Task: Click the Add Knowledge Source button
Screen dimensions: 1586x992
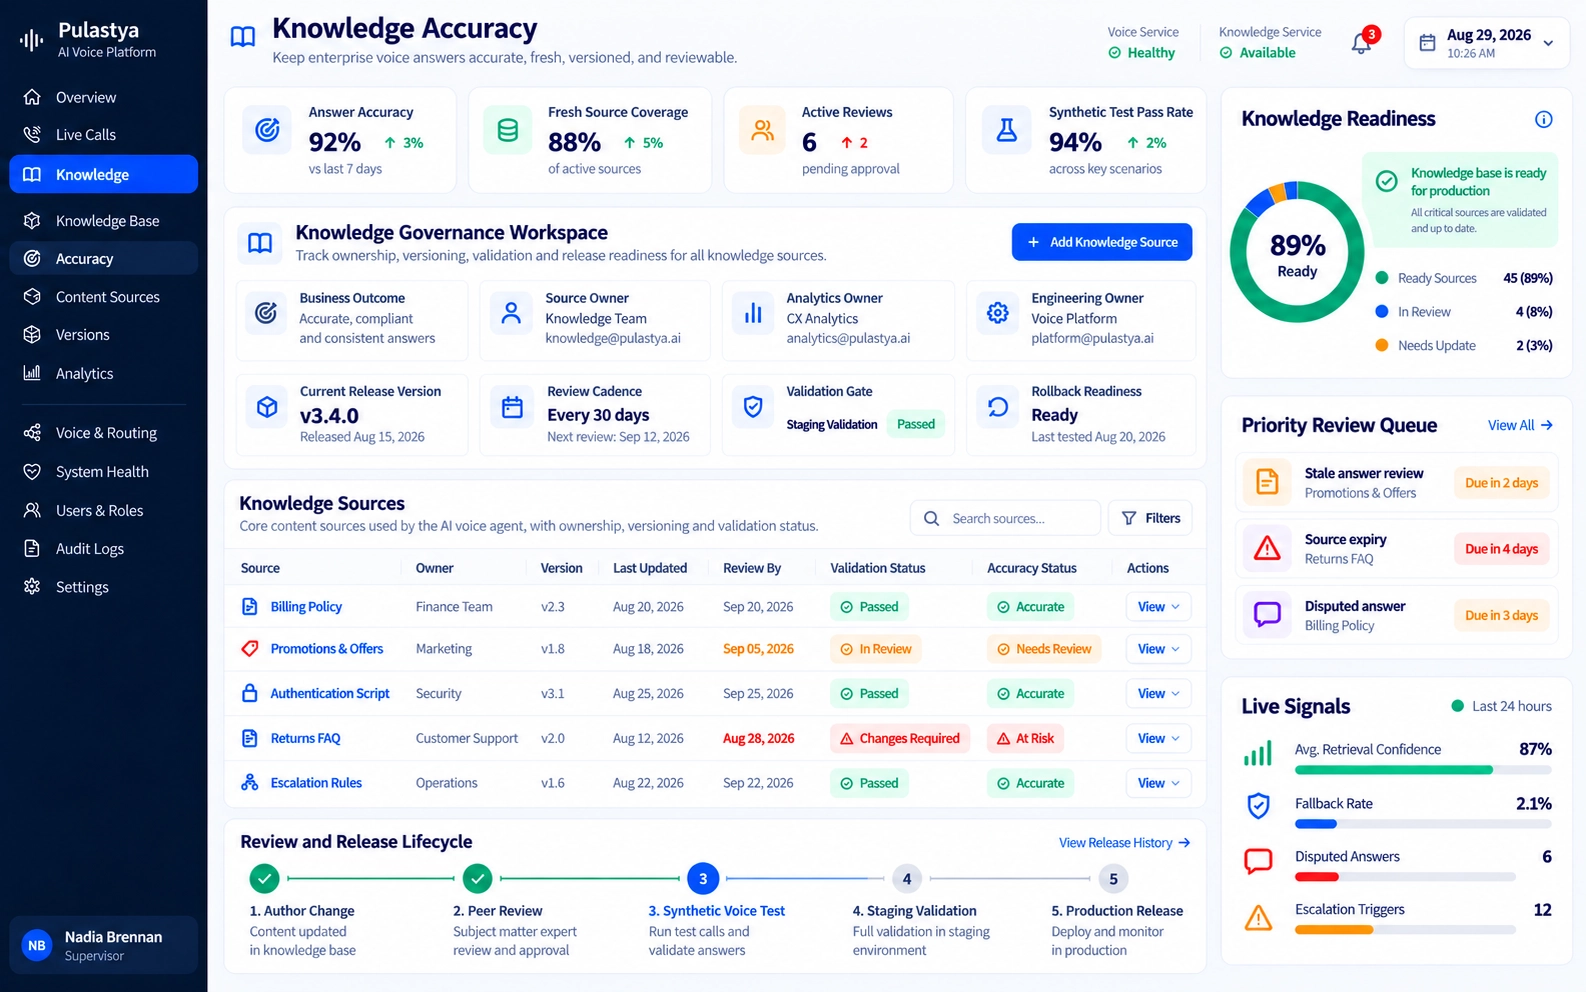Action: 1102,242
